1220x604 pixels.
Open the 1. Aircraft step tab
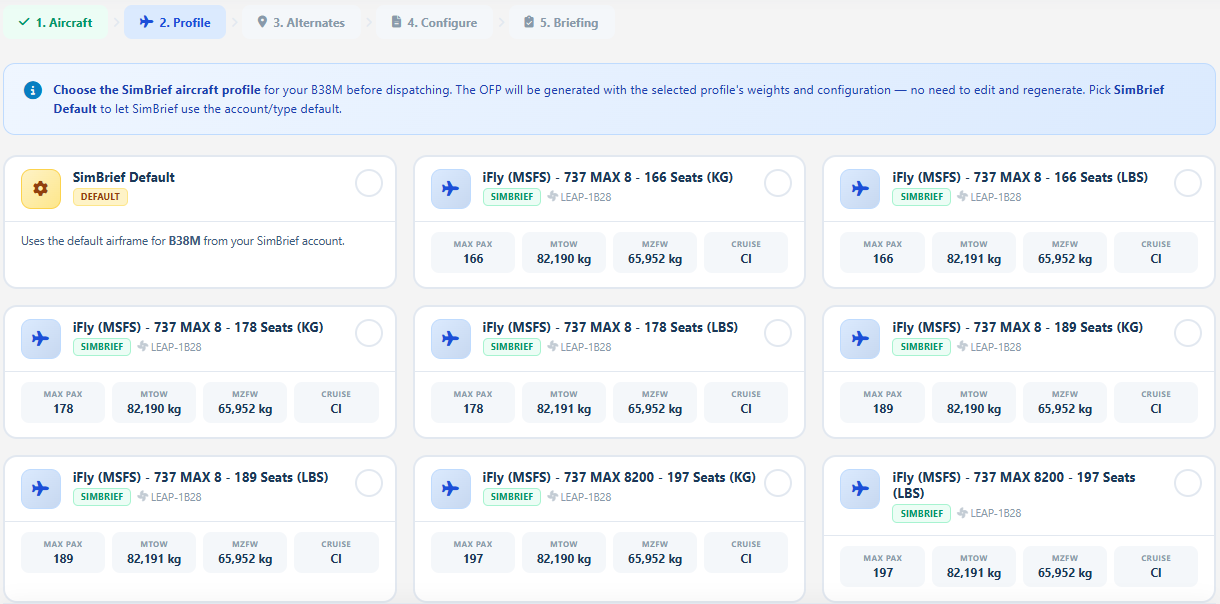click(55, 22)
